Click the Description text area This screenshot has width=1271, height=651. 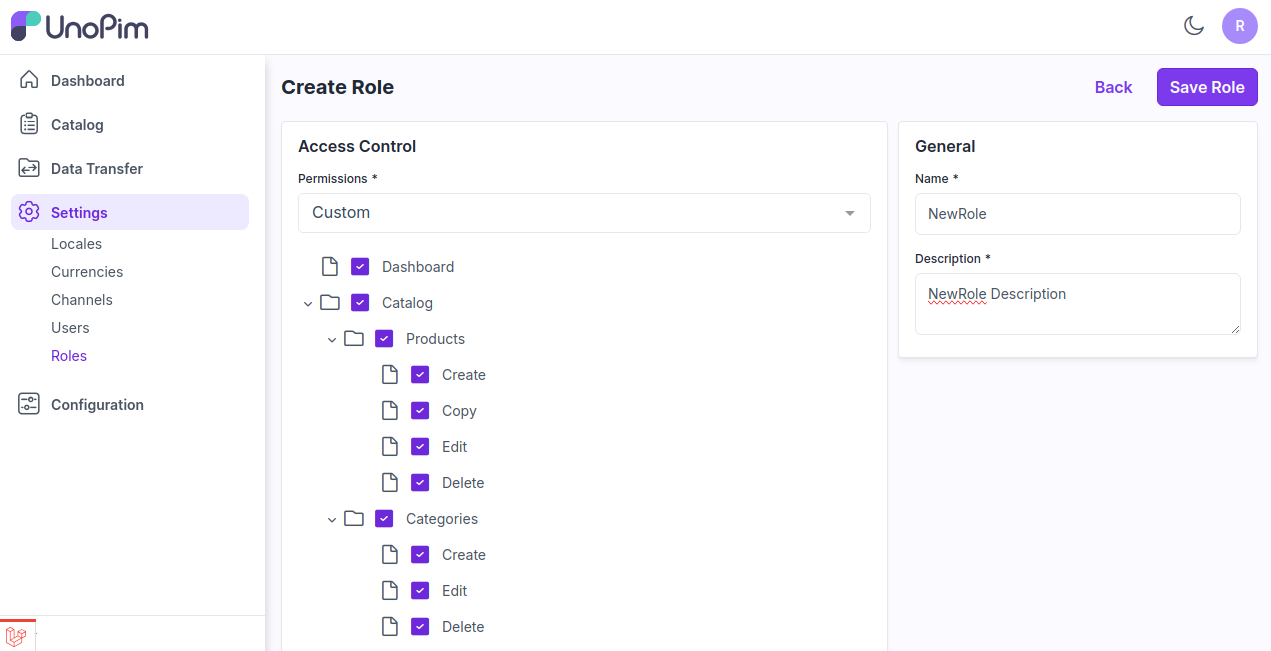pyautogui.click(x=1077, y=304)
